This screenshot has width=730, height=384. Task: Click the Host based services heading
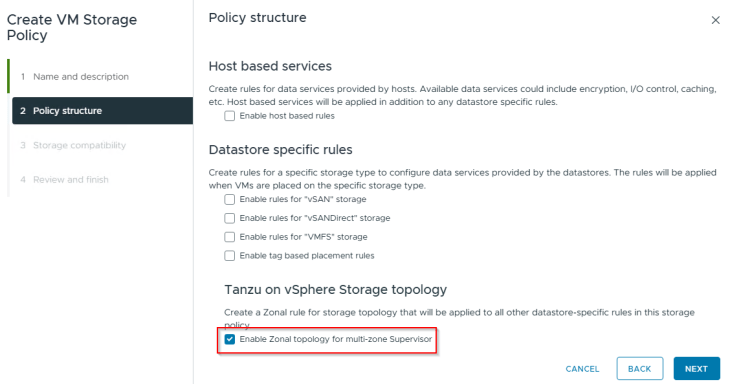(270, 66)
